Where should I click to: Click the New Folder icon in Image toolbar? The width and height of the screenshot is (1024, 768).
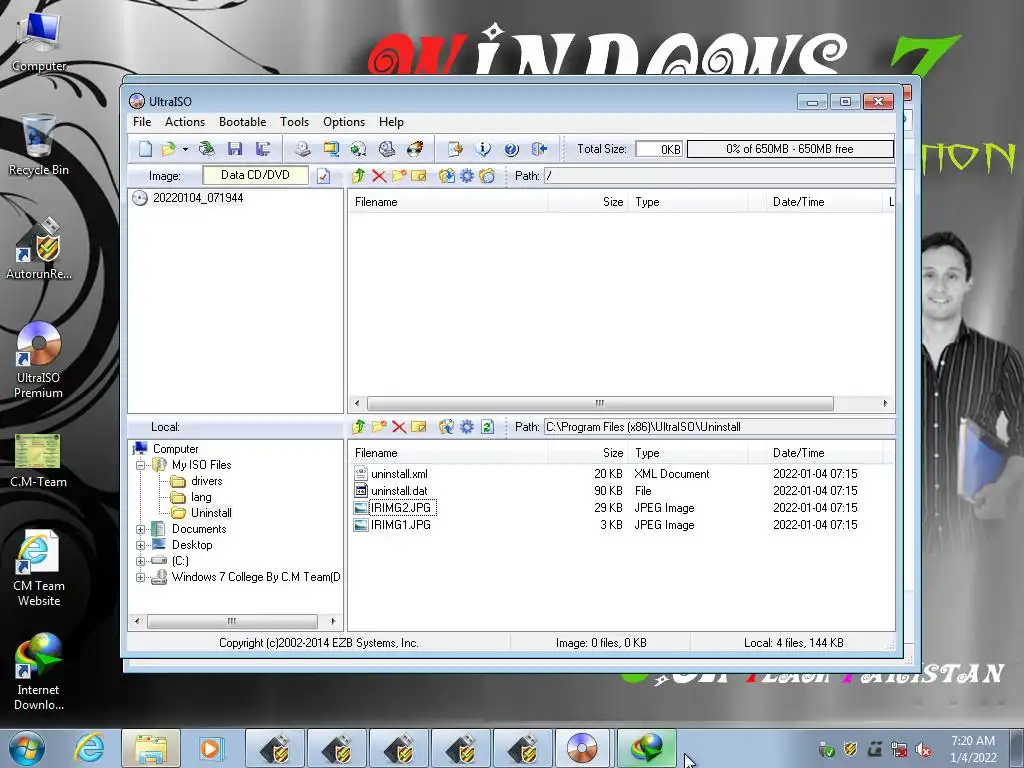[399, 176]
